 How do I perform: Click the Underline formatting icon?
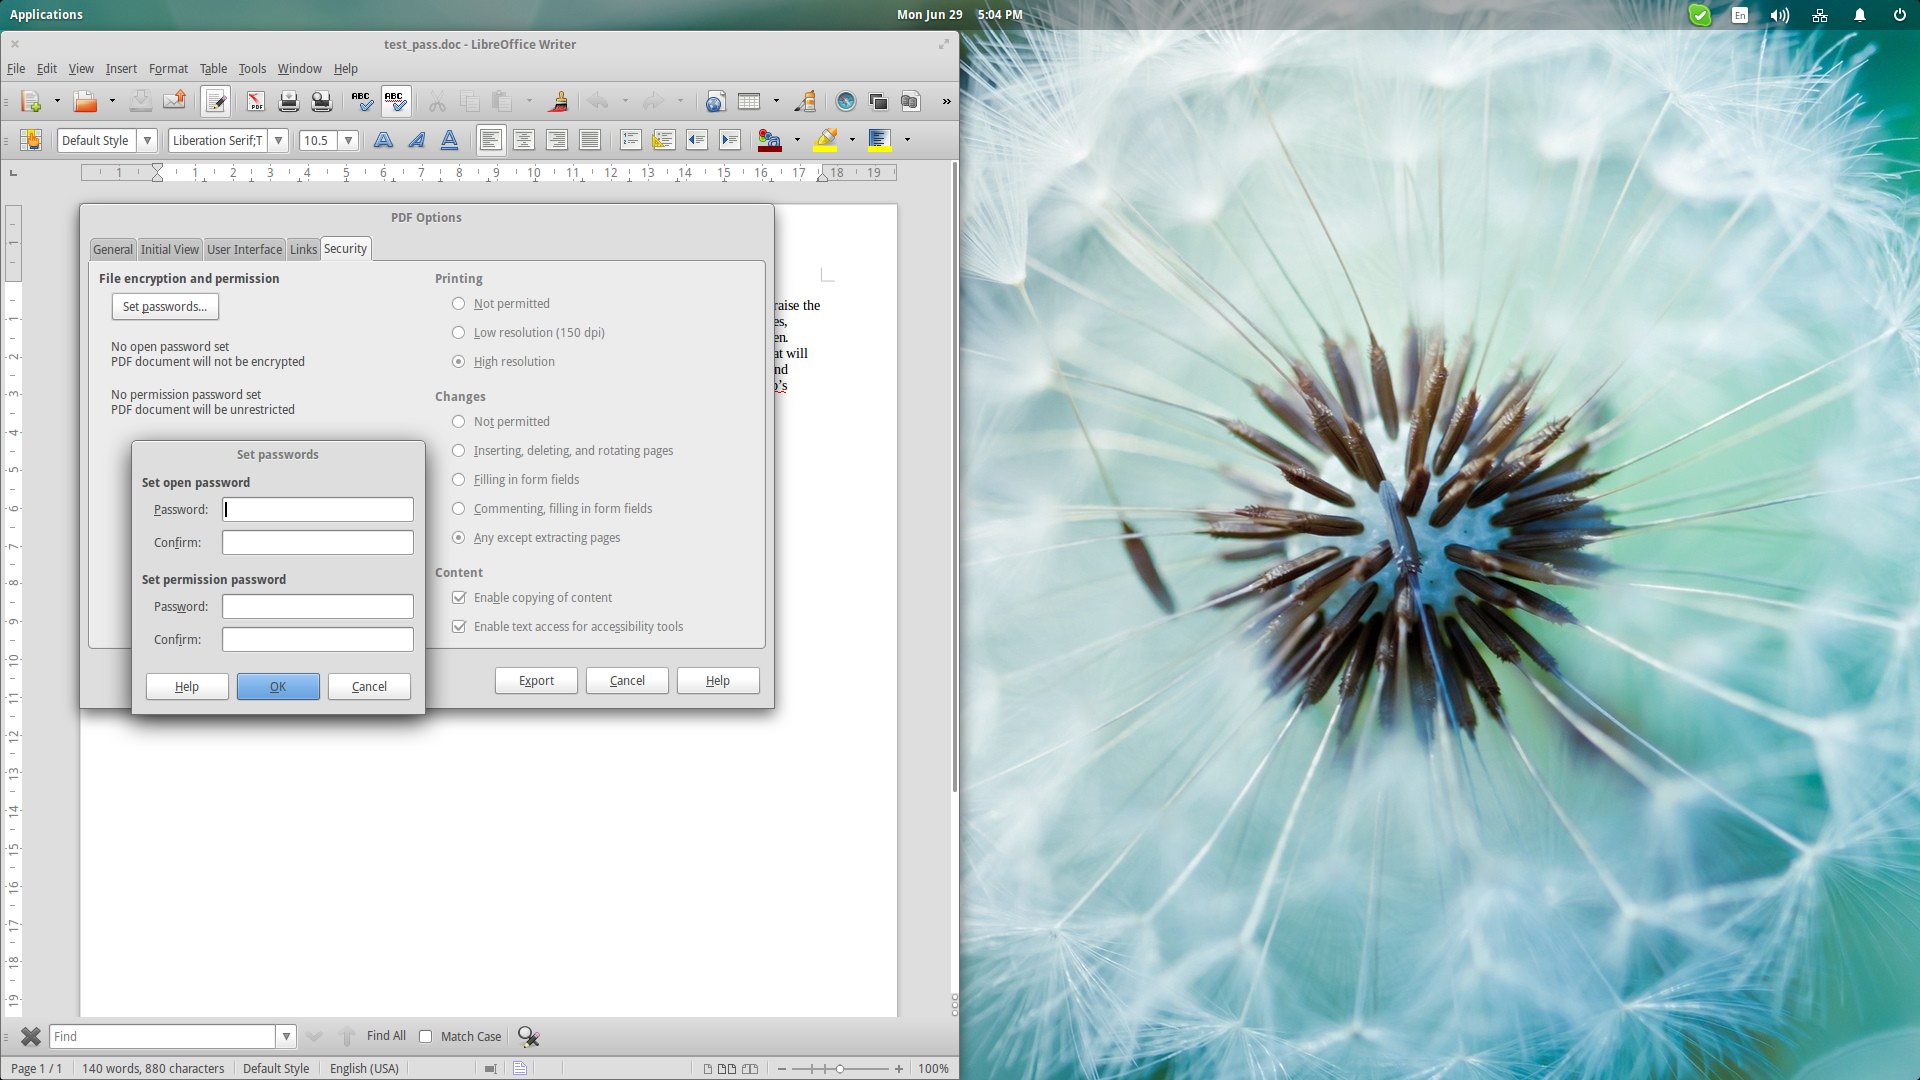pyautogui.click(x=450, y=140)
